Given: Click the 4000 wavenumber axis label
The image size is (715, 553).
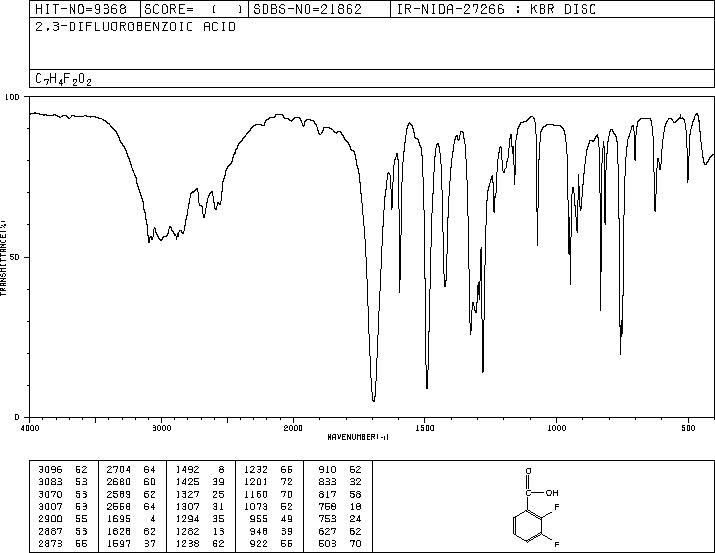Looking at the screenshot, I should point(30,428).
